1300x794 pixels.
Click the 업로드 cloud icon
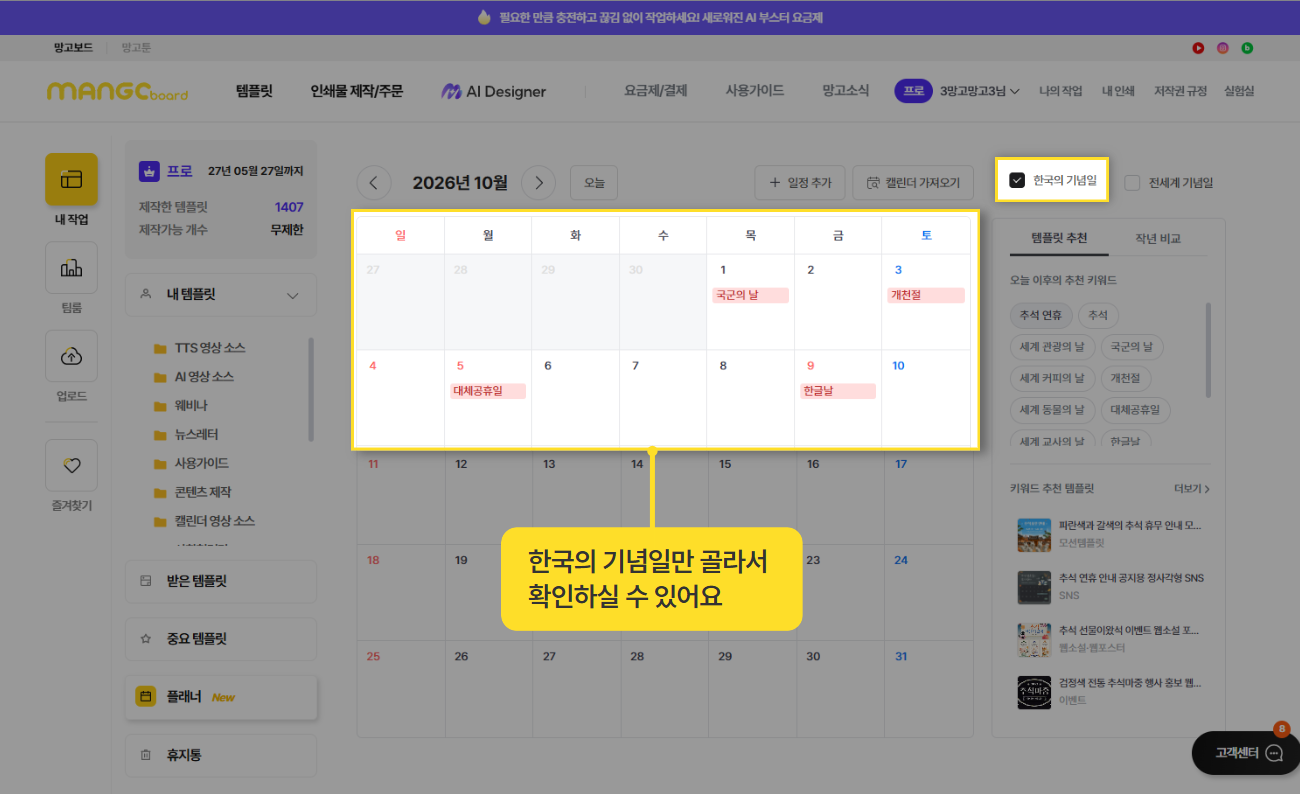pyautogui.click(x=71, y=356)
